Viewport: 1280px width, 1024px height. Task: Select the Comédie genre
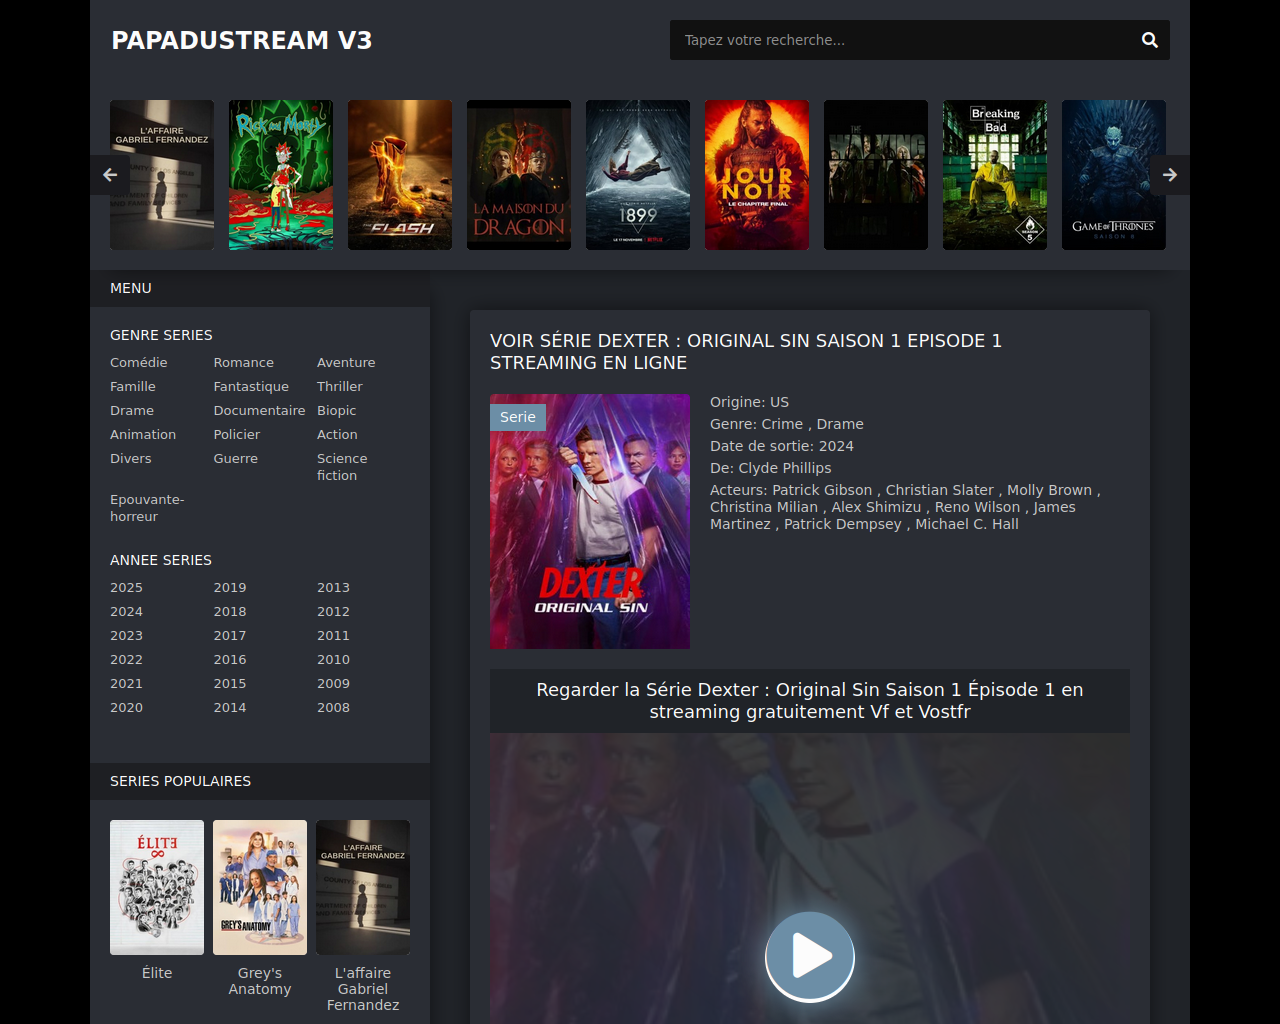[x=139, y=362]
